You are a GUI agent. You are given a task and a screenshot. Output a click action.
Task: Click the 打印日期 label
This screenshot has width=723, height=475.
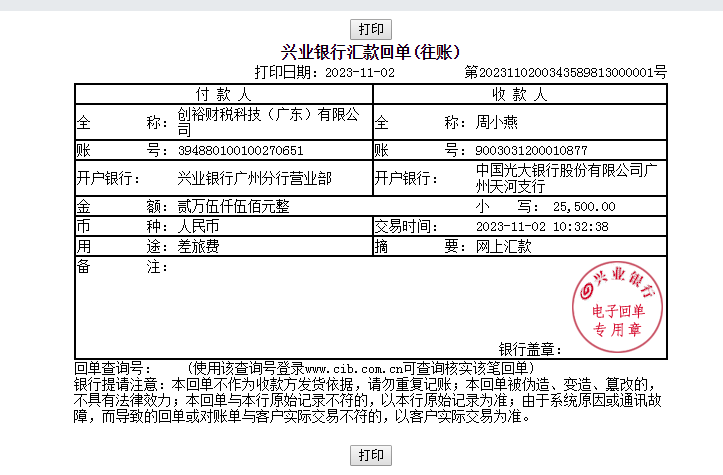click(286, 72)
